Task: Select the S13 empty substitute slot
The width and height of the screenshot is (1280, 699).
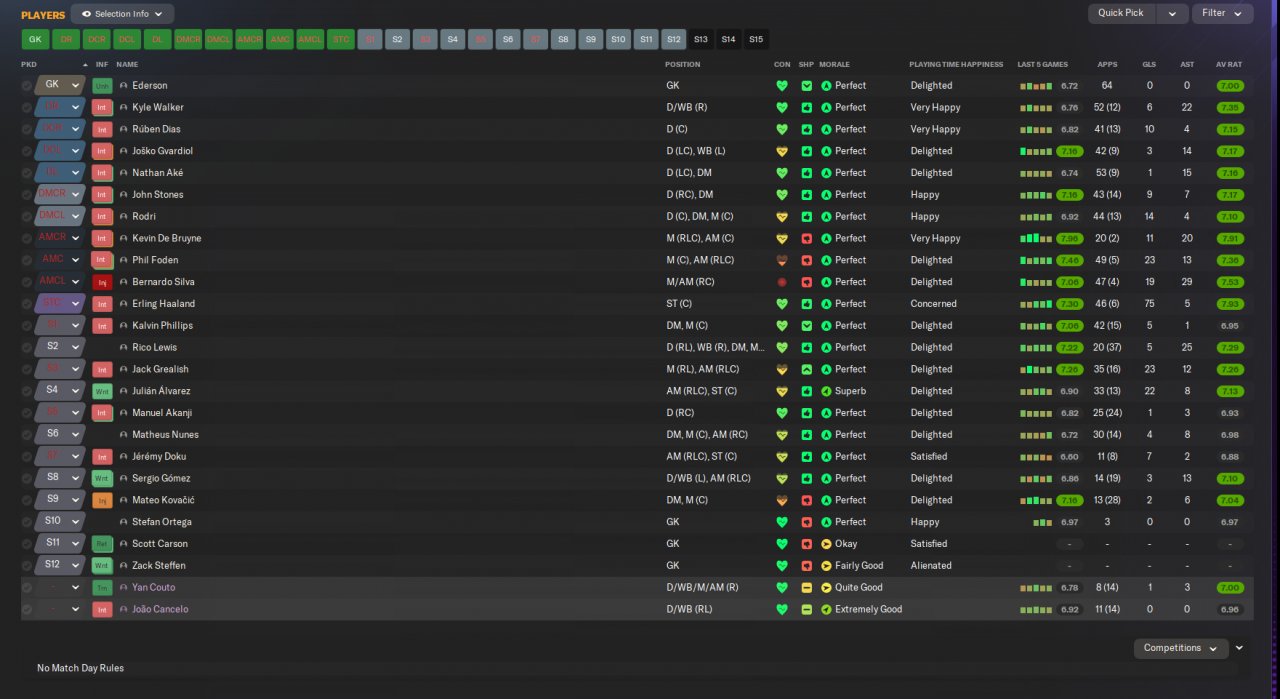Action: point(700,40)
